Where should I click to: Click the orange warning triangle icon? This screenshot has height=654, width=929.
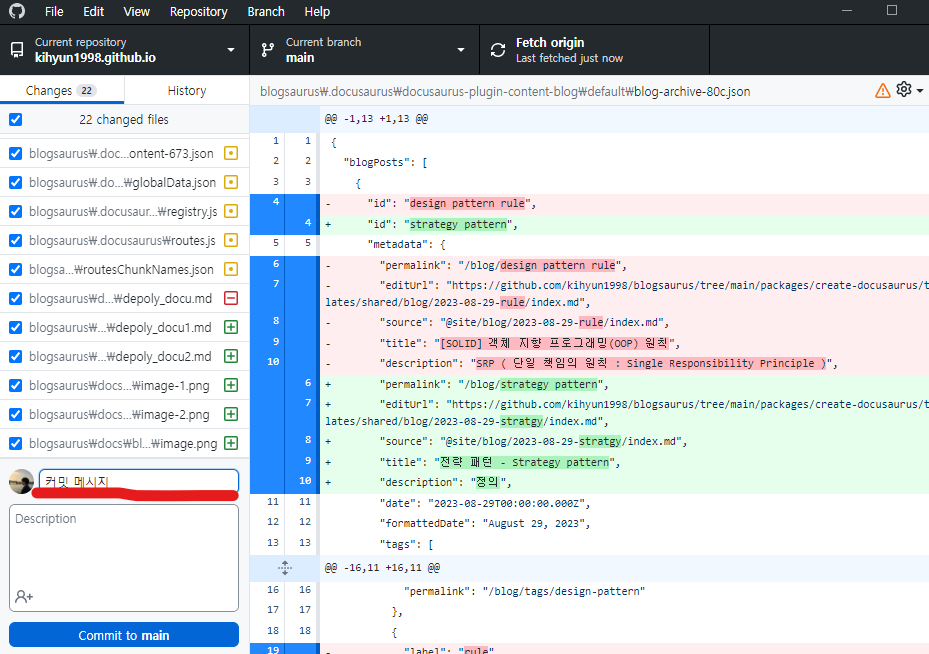(x=882, y=91)
